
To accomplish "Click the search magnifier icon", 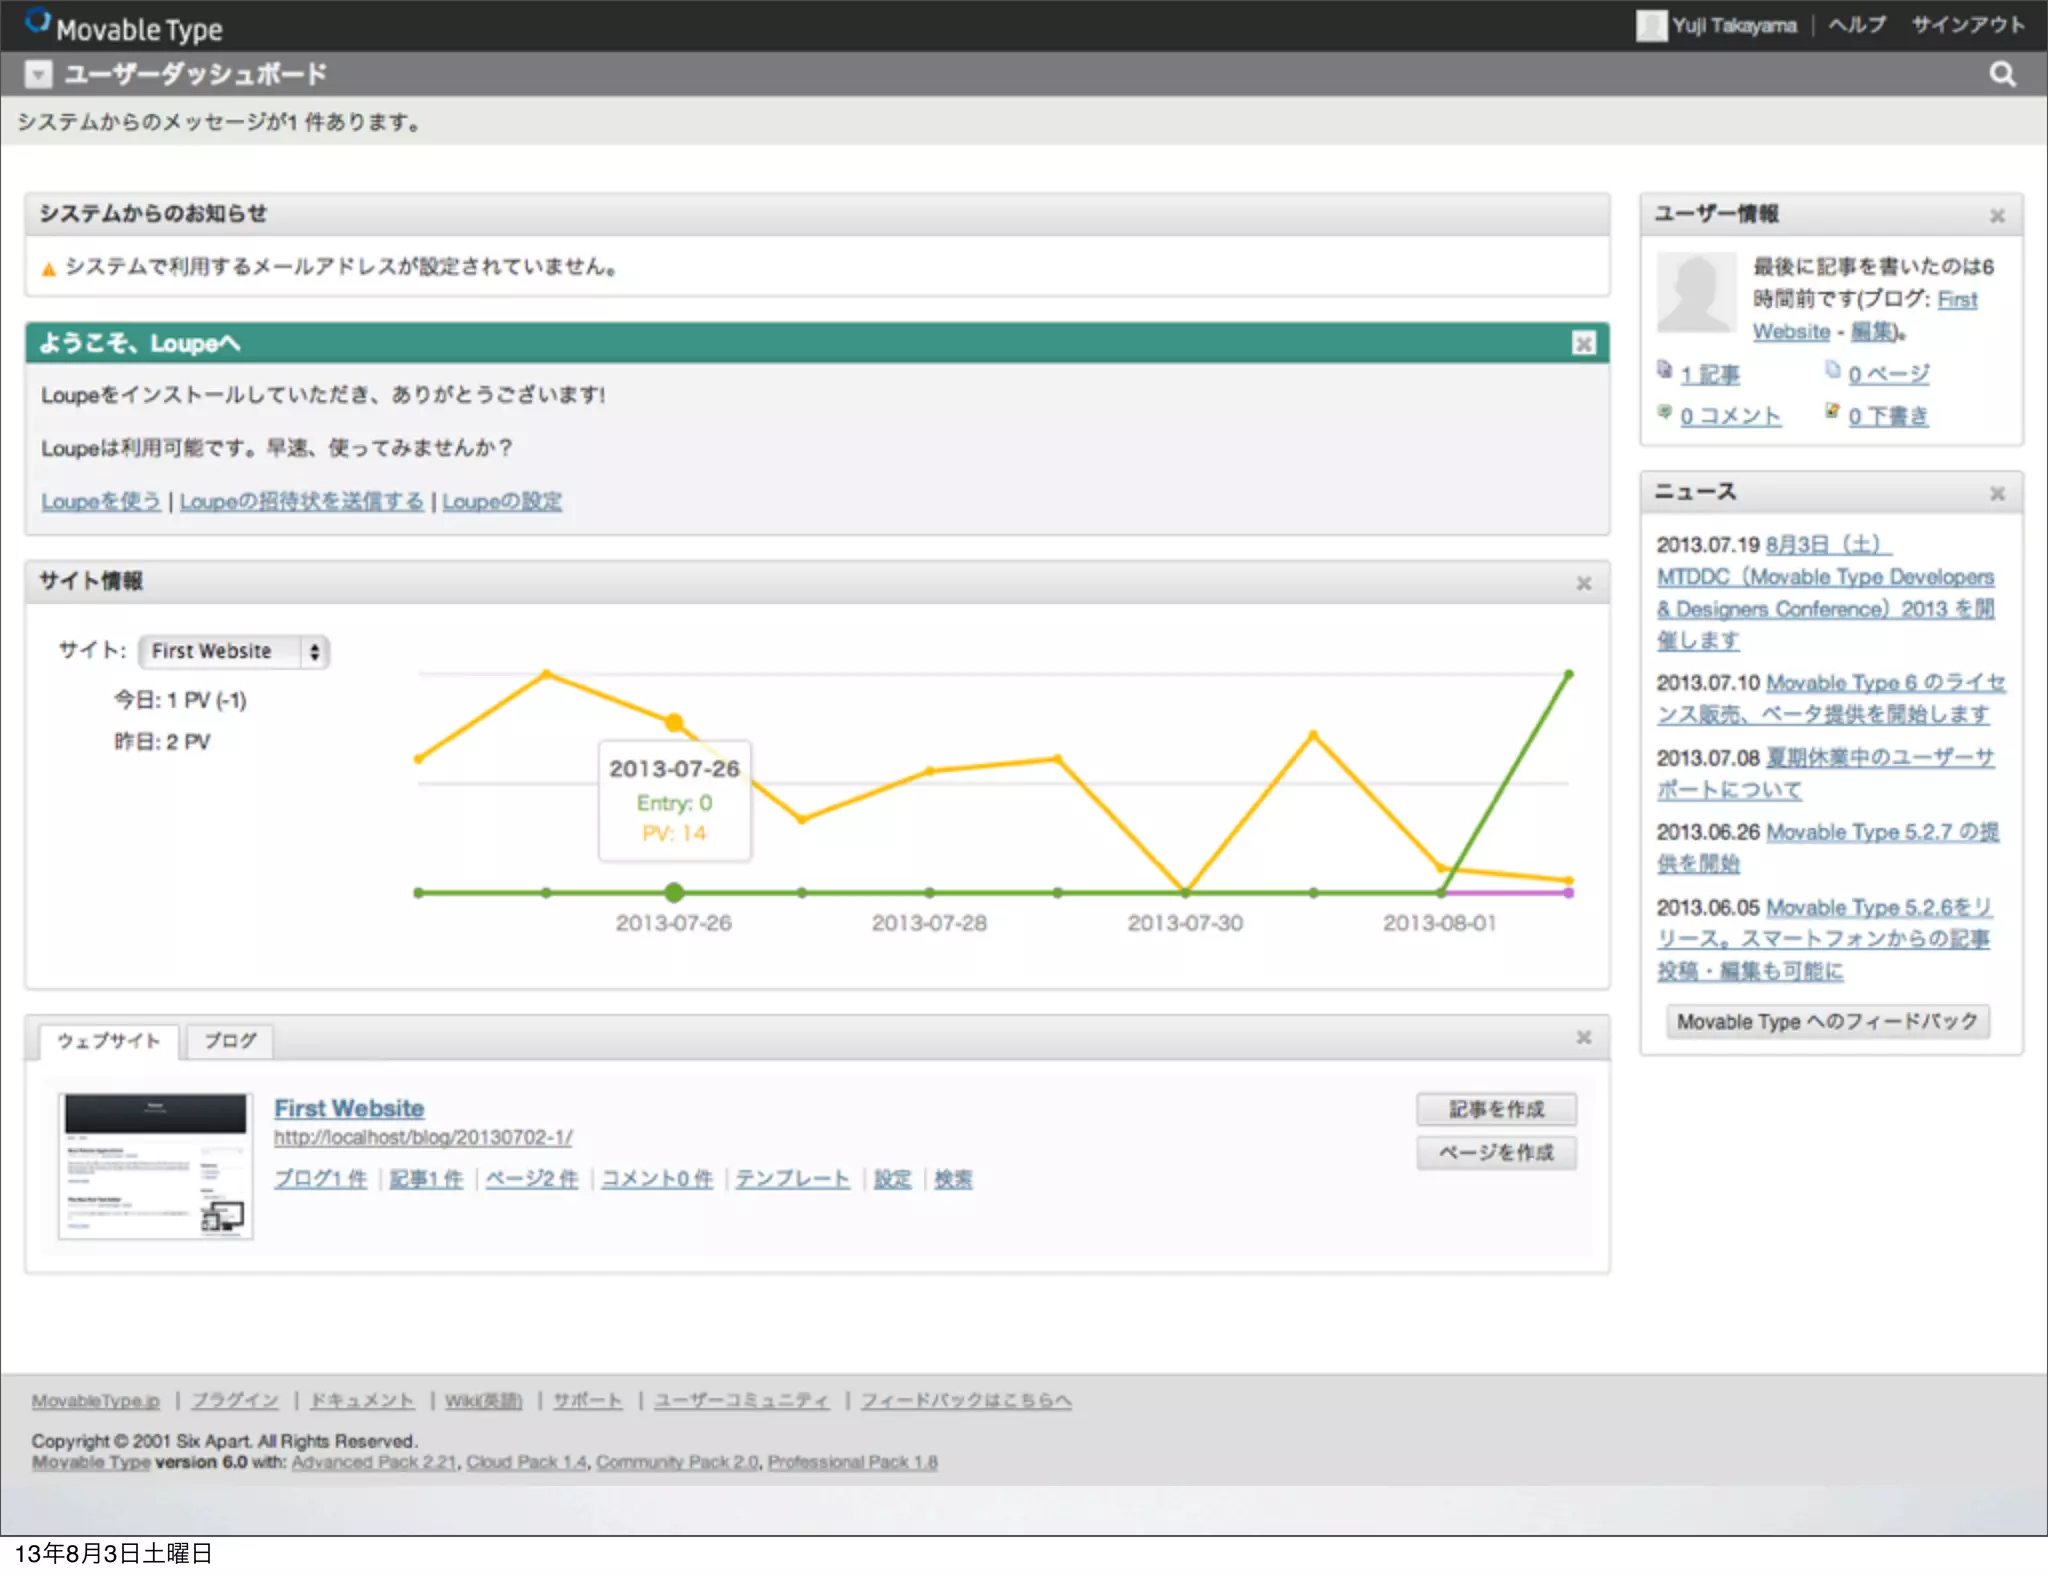I will (2002, 74).
